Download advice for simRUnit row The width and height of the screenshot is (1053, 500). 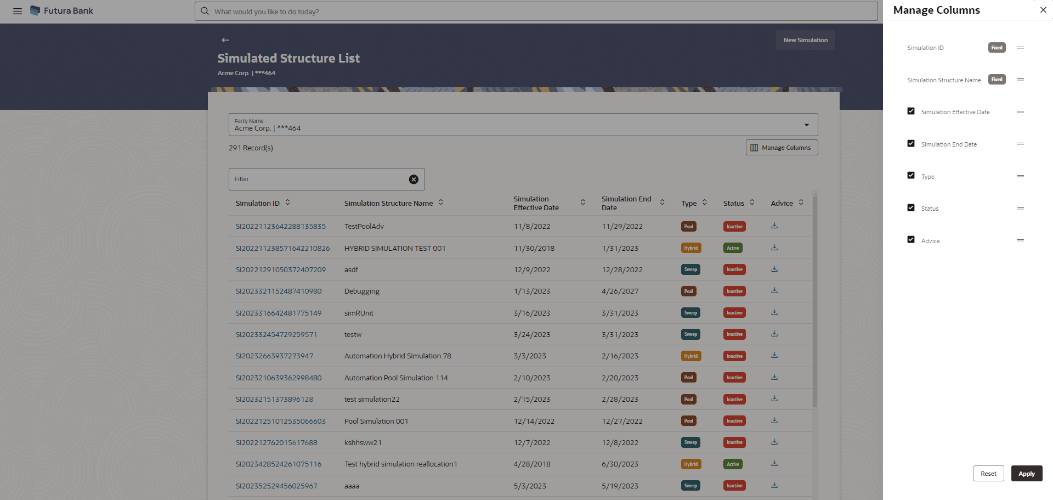[x=774, y=312]
